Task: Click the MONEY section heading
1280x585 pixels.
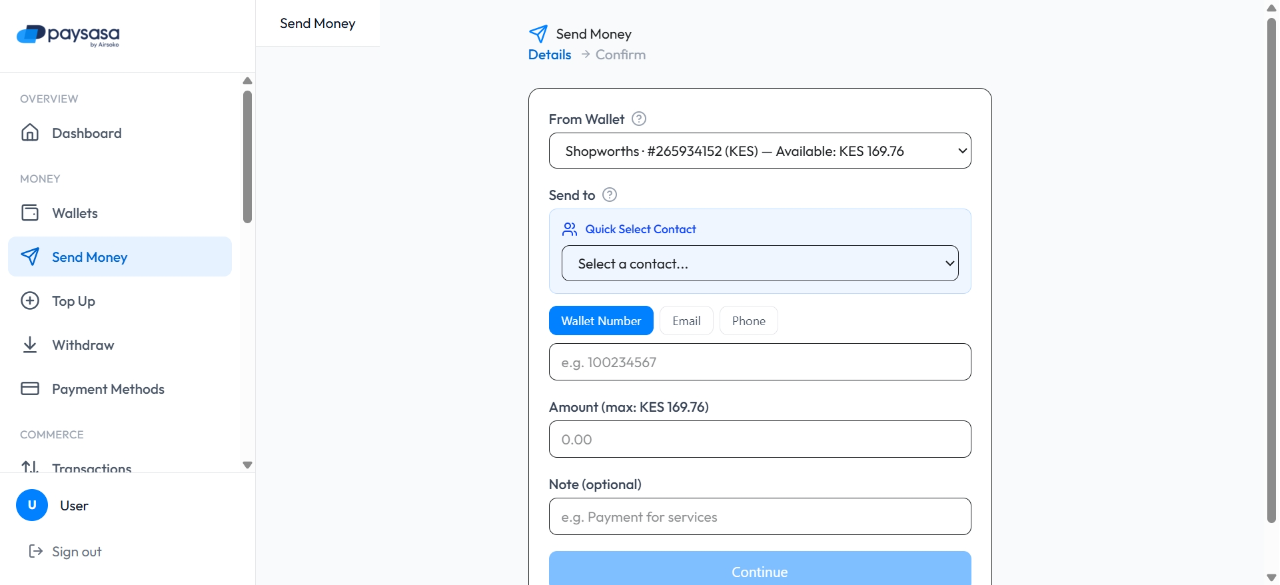Action: (x=40, y=179)
